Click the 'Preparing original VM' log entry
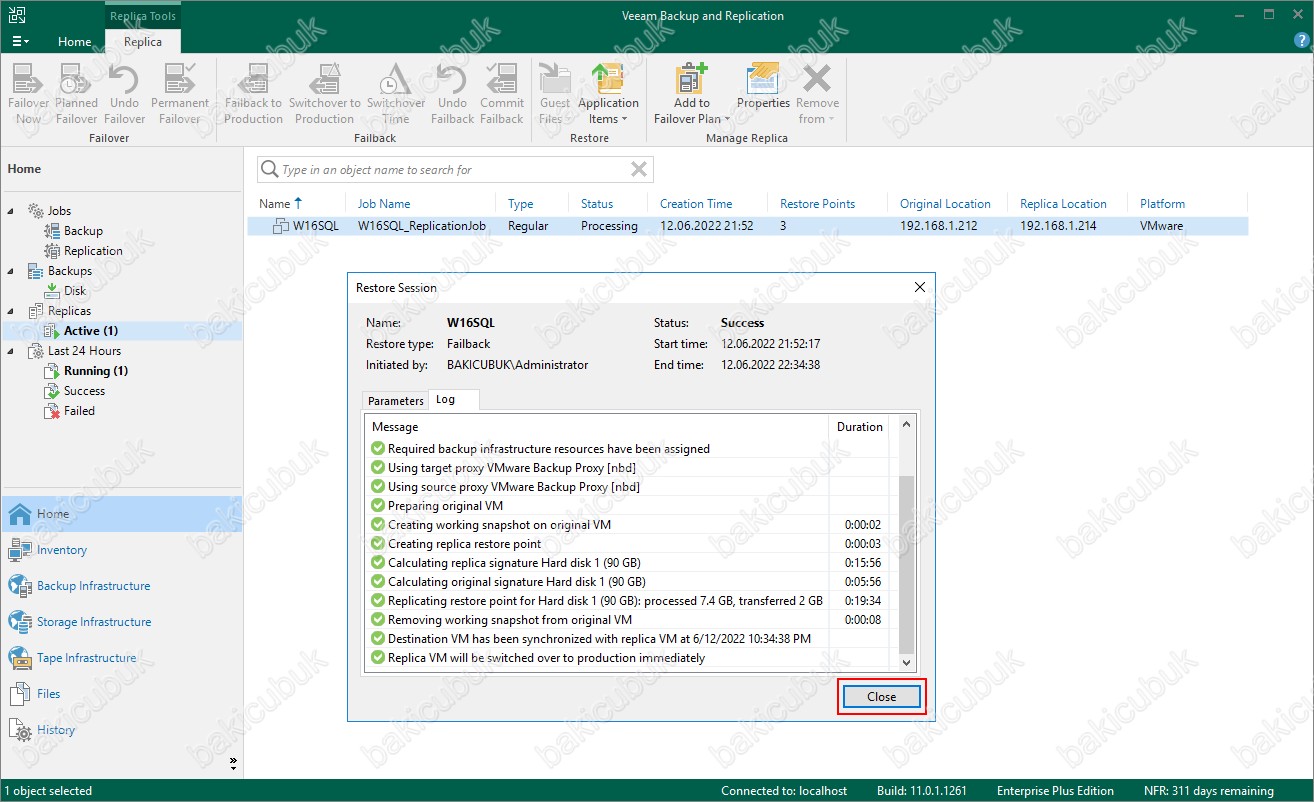The height and width of the screenshot is (802, 1314). tap(445, 506)
